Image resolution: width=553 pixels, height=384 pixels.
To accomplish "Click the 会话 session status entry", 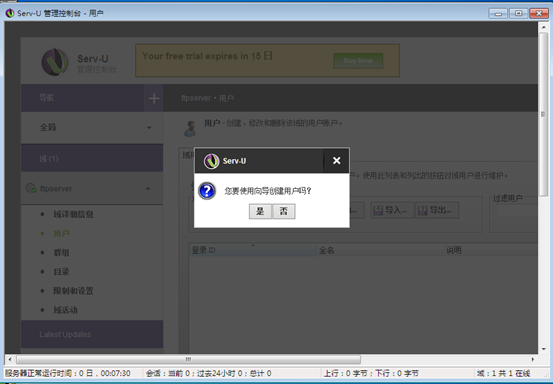I will coord(208,373).
